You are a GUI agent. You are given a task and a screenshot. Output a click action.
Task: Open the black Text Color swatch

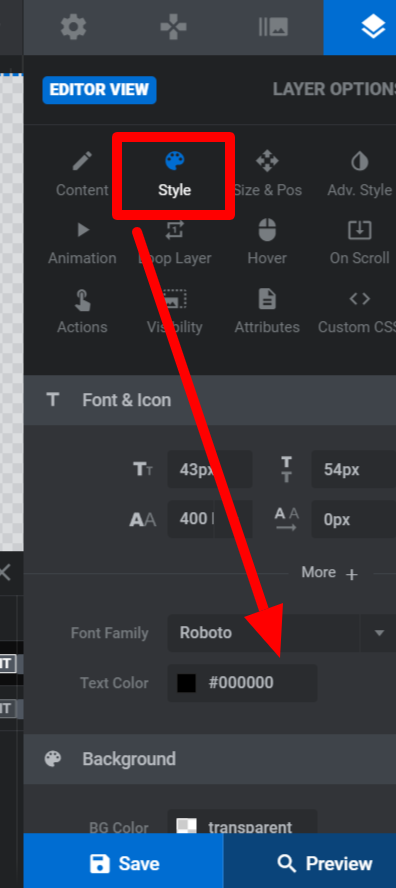pos(186,682)
